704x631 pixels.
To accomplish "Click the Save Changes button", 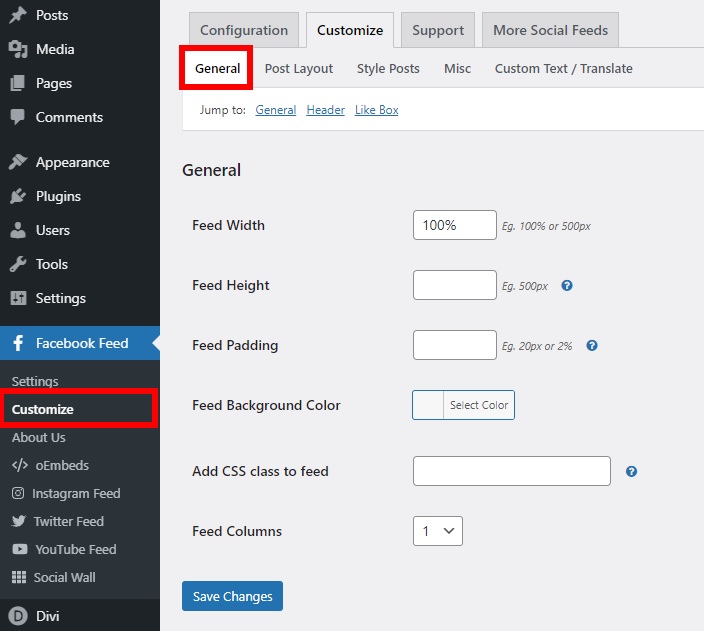I will [x=233, y=596].
